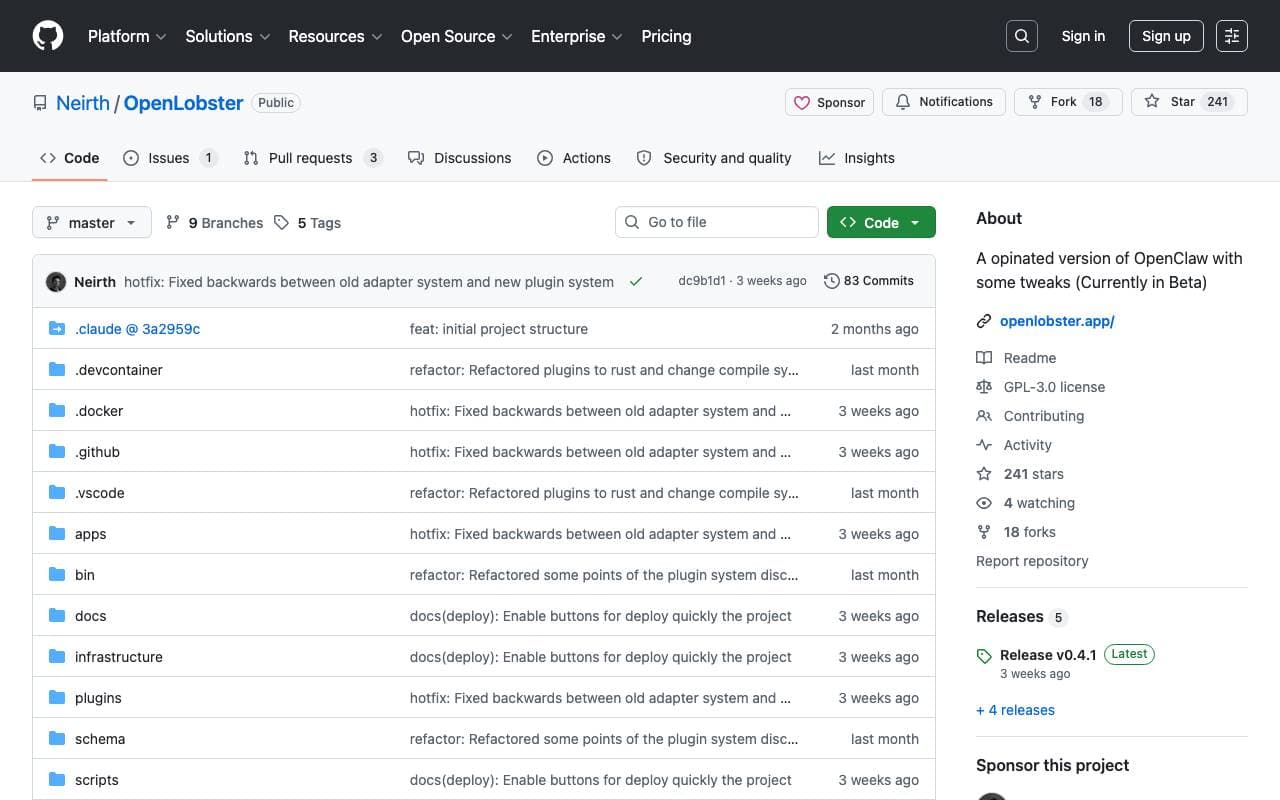1280x800 pixels.
Task: Open the Platform menu in header
Action: click(x=127, y=36)
